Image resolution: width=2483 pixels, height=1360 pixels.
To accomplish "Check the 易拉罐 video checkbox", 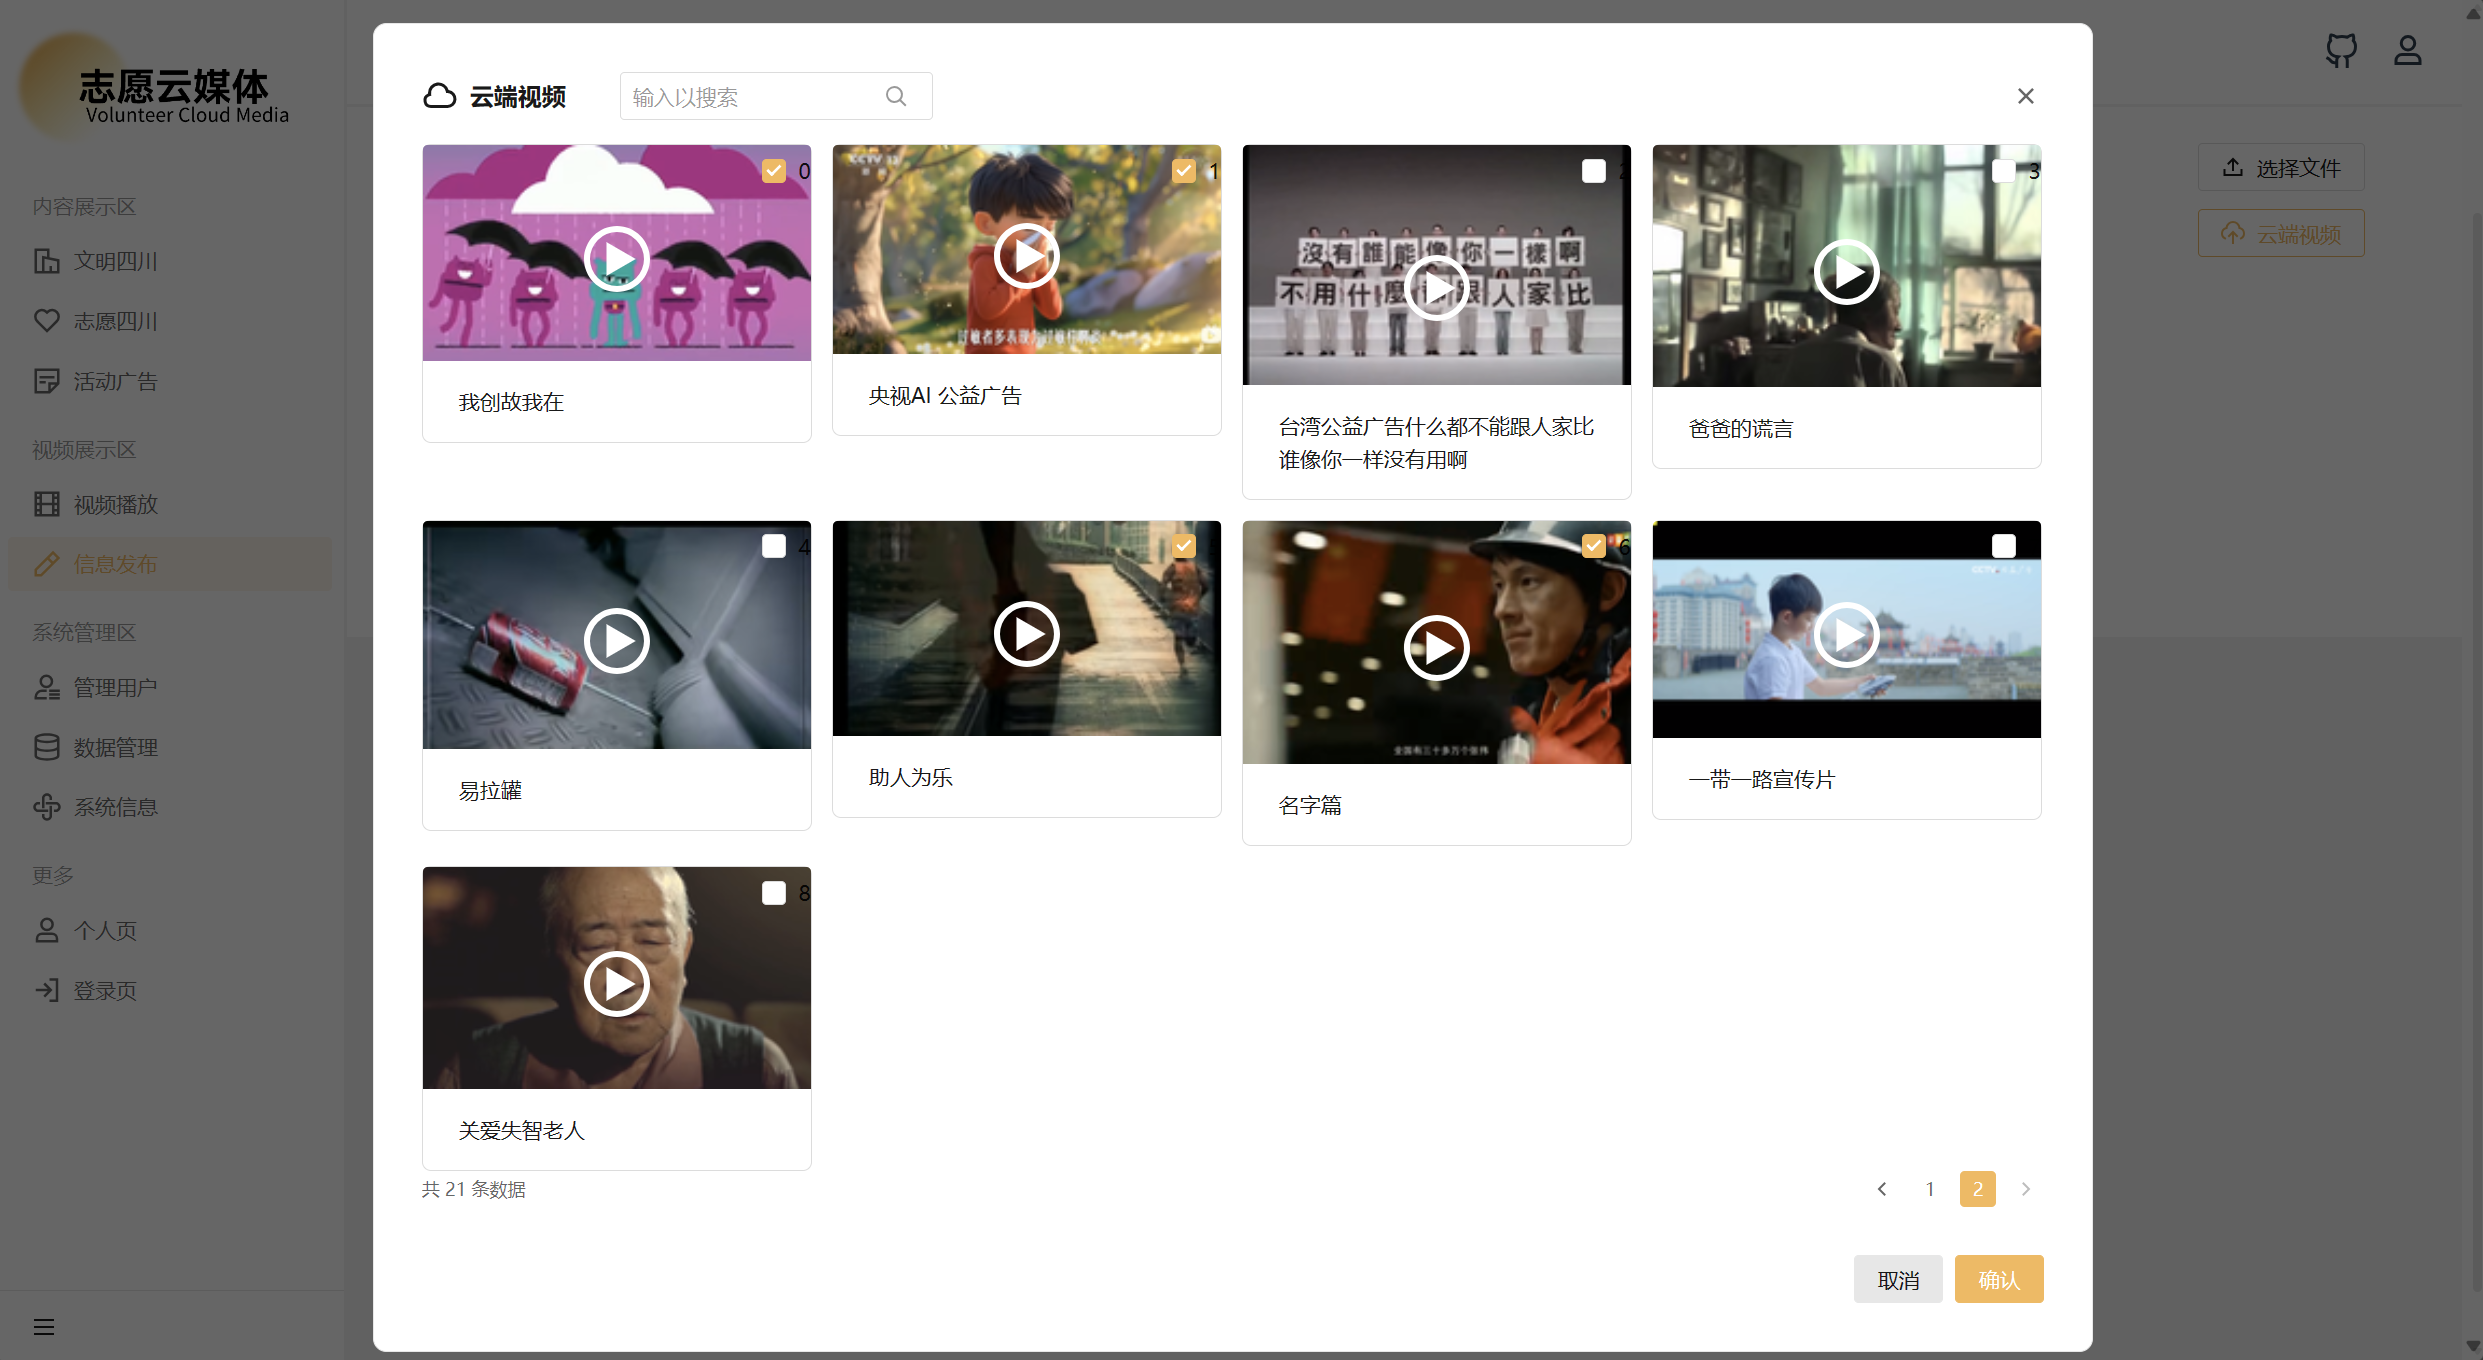I will [773, 546].
